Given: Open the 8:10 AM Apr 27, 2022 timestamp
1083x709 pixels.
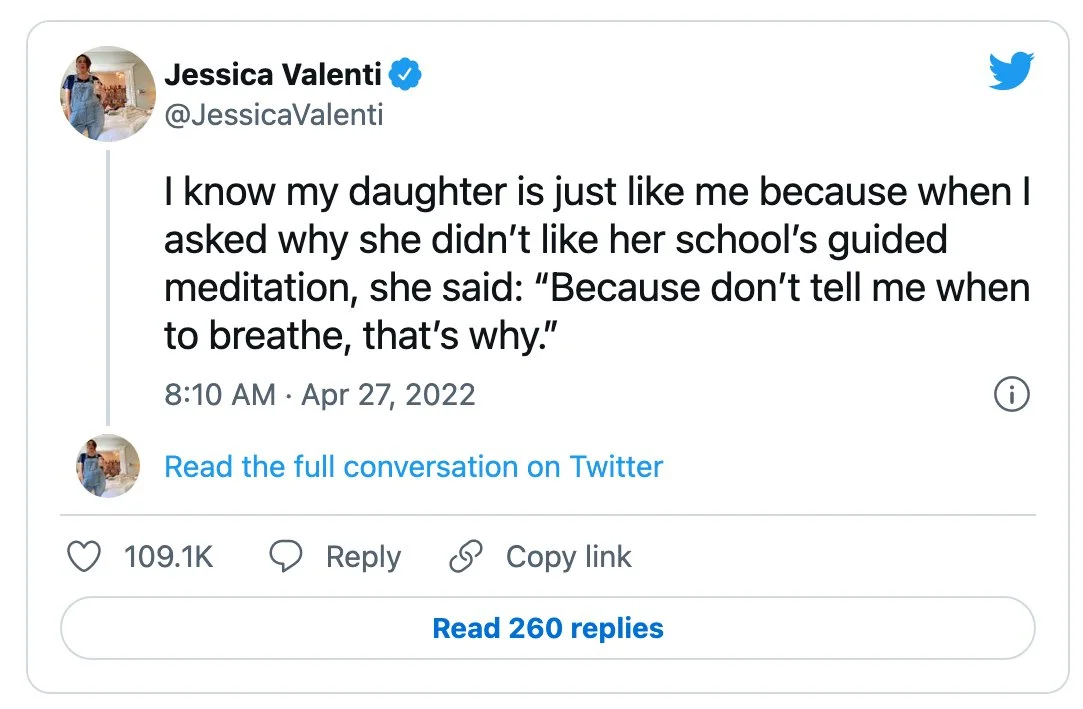Looking at the screenshot, I should click(x=320, y=394).
